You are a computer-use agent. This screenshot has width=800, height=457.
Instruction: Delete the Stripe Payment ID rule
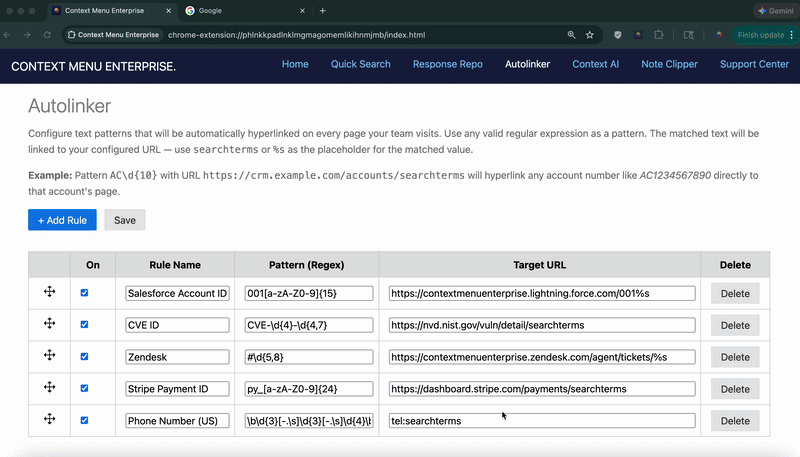[x=735, y=389]
